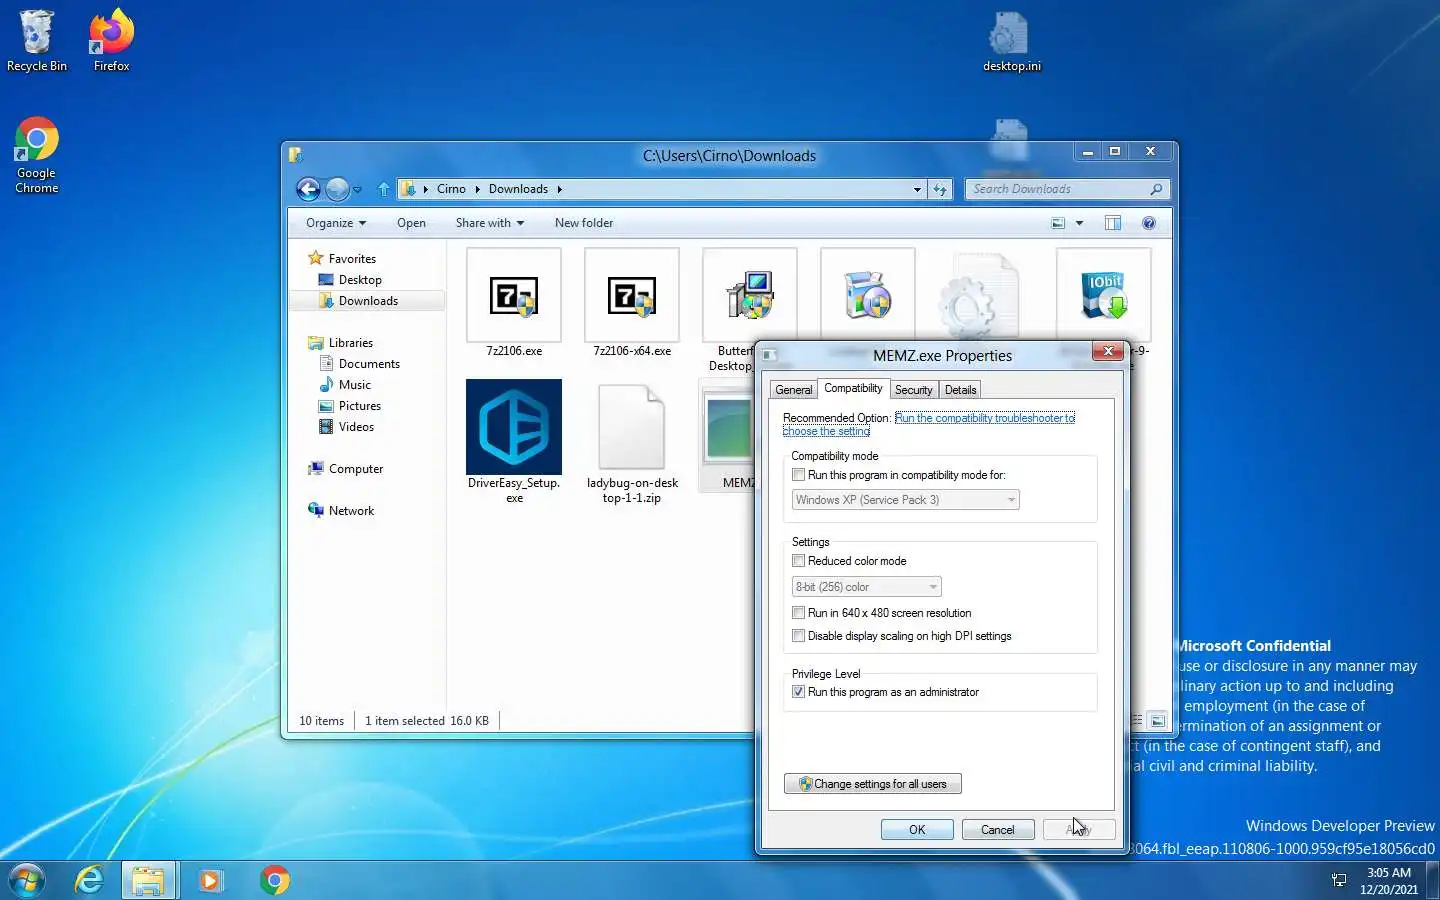Open the Recycle Bin desktop icon
Screen dimensions: 1440x900
point(37,40)
